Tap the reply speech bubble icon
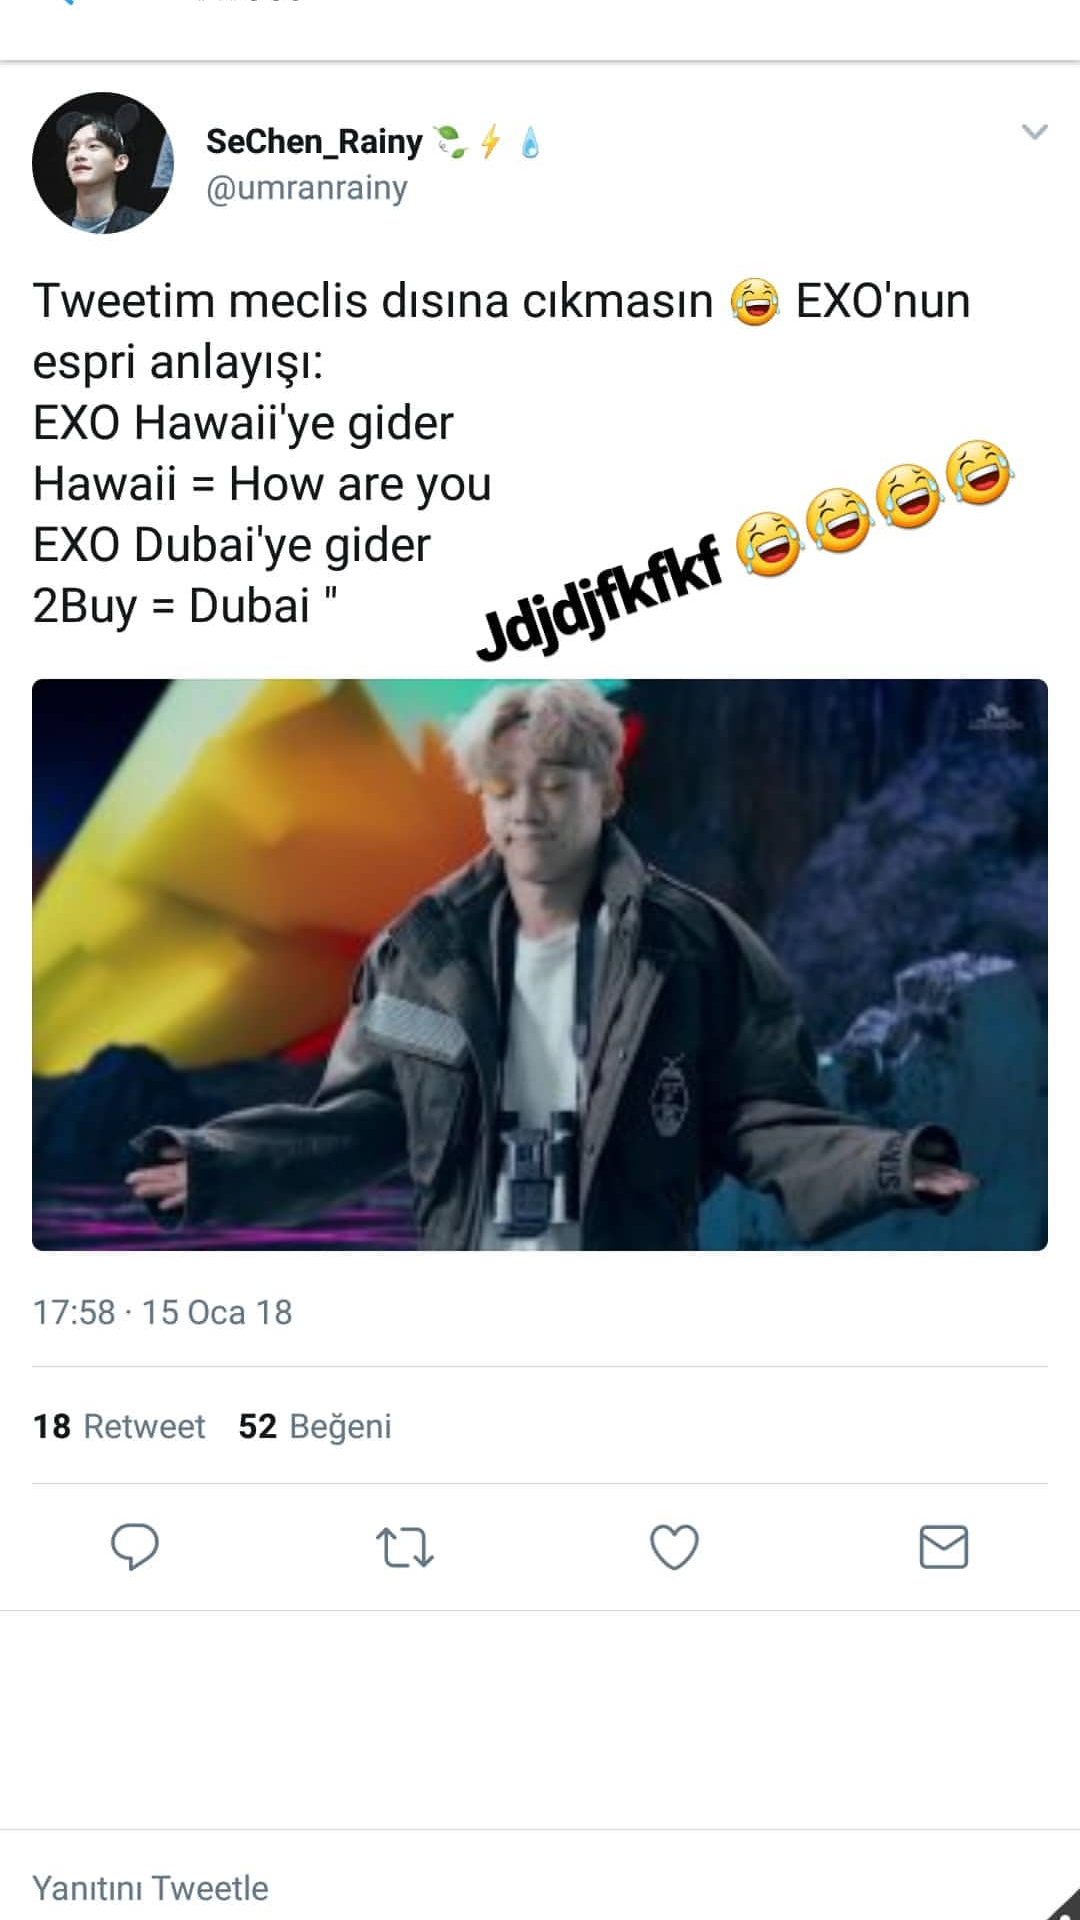 pyautogui.click(x=134, y=1547)
